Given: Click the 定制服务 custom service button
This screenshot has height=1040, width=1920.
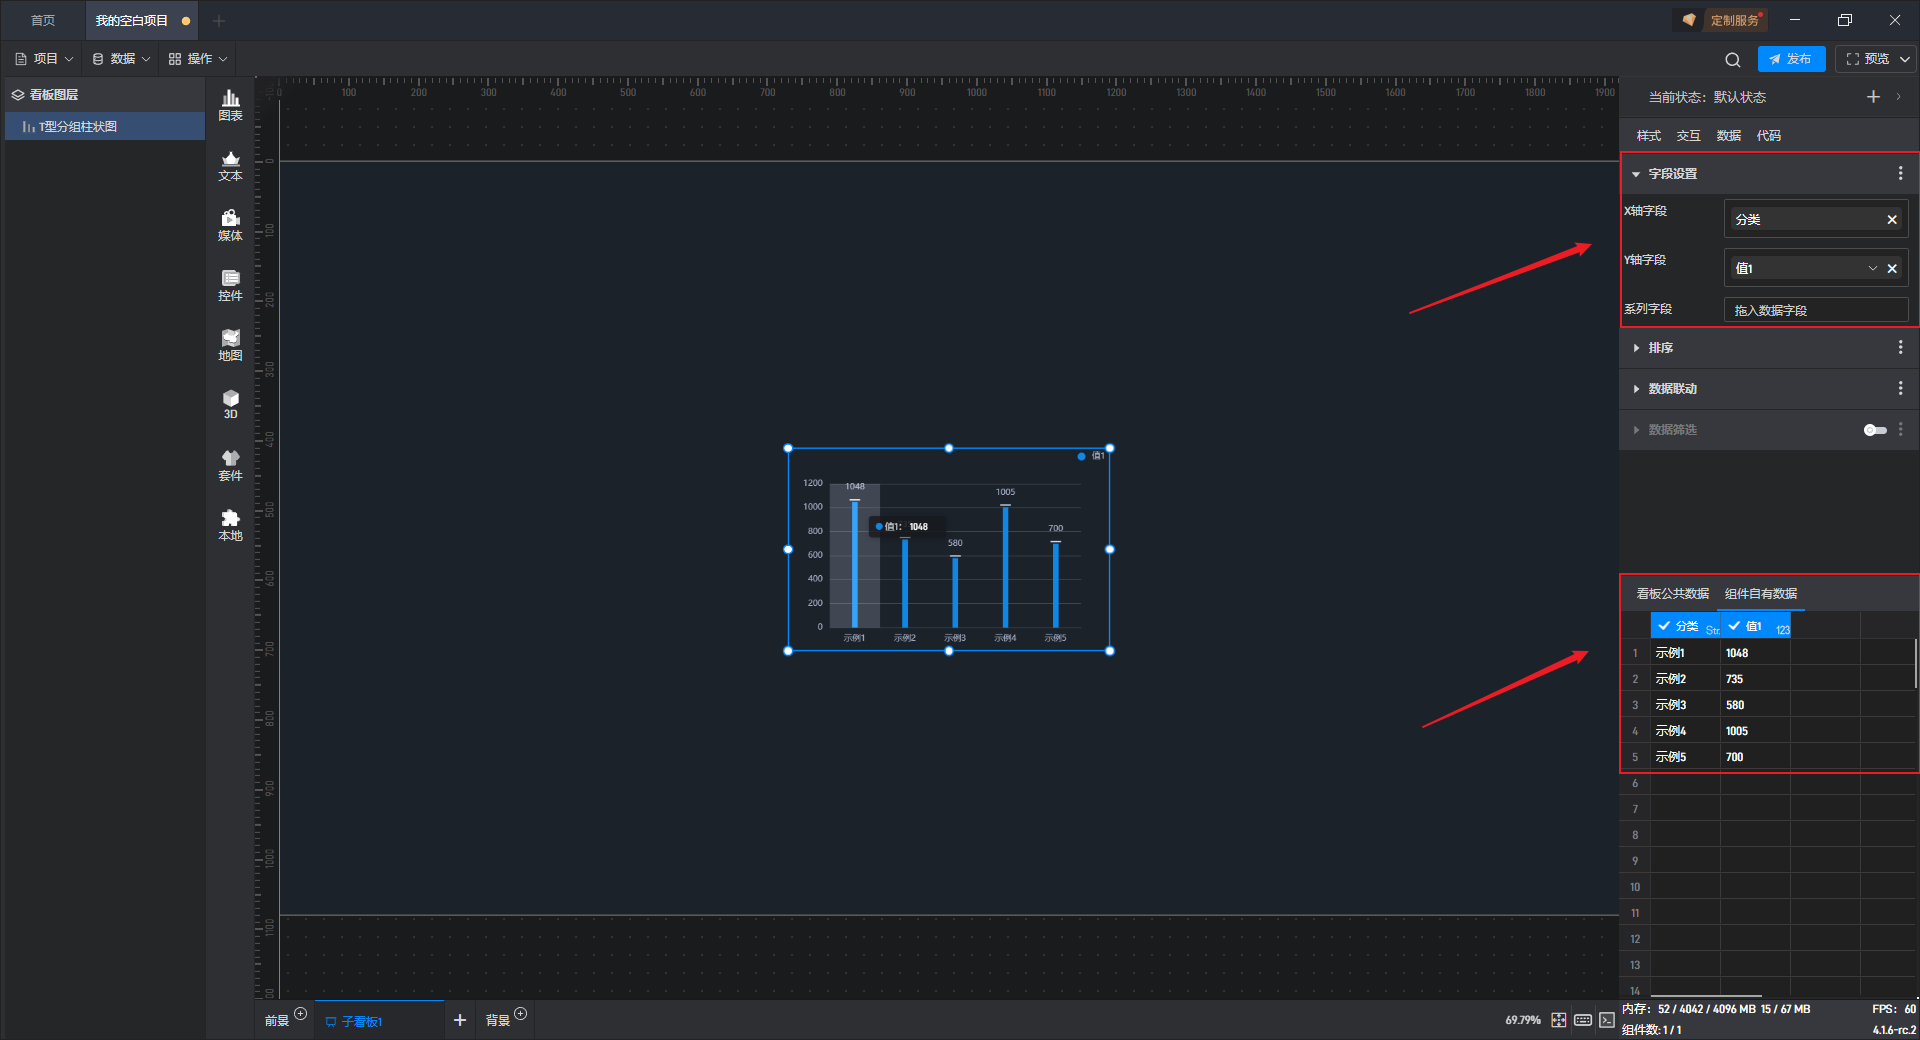Looking at the screenshot, I should [1723, 20].
